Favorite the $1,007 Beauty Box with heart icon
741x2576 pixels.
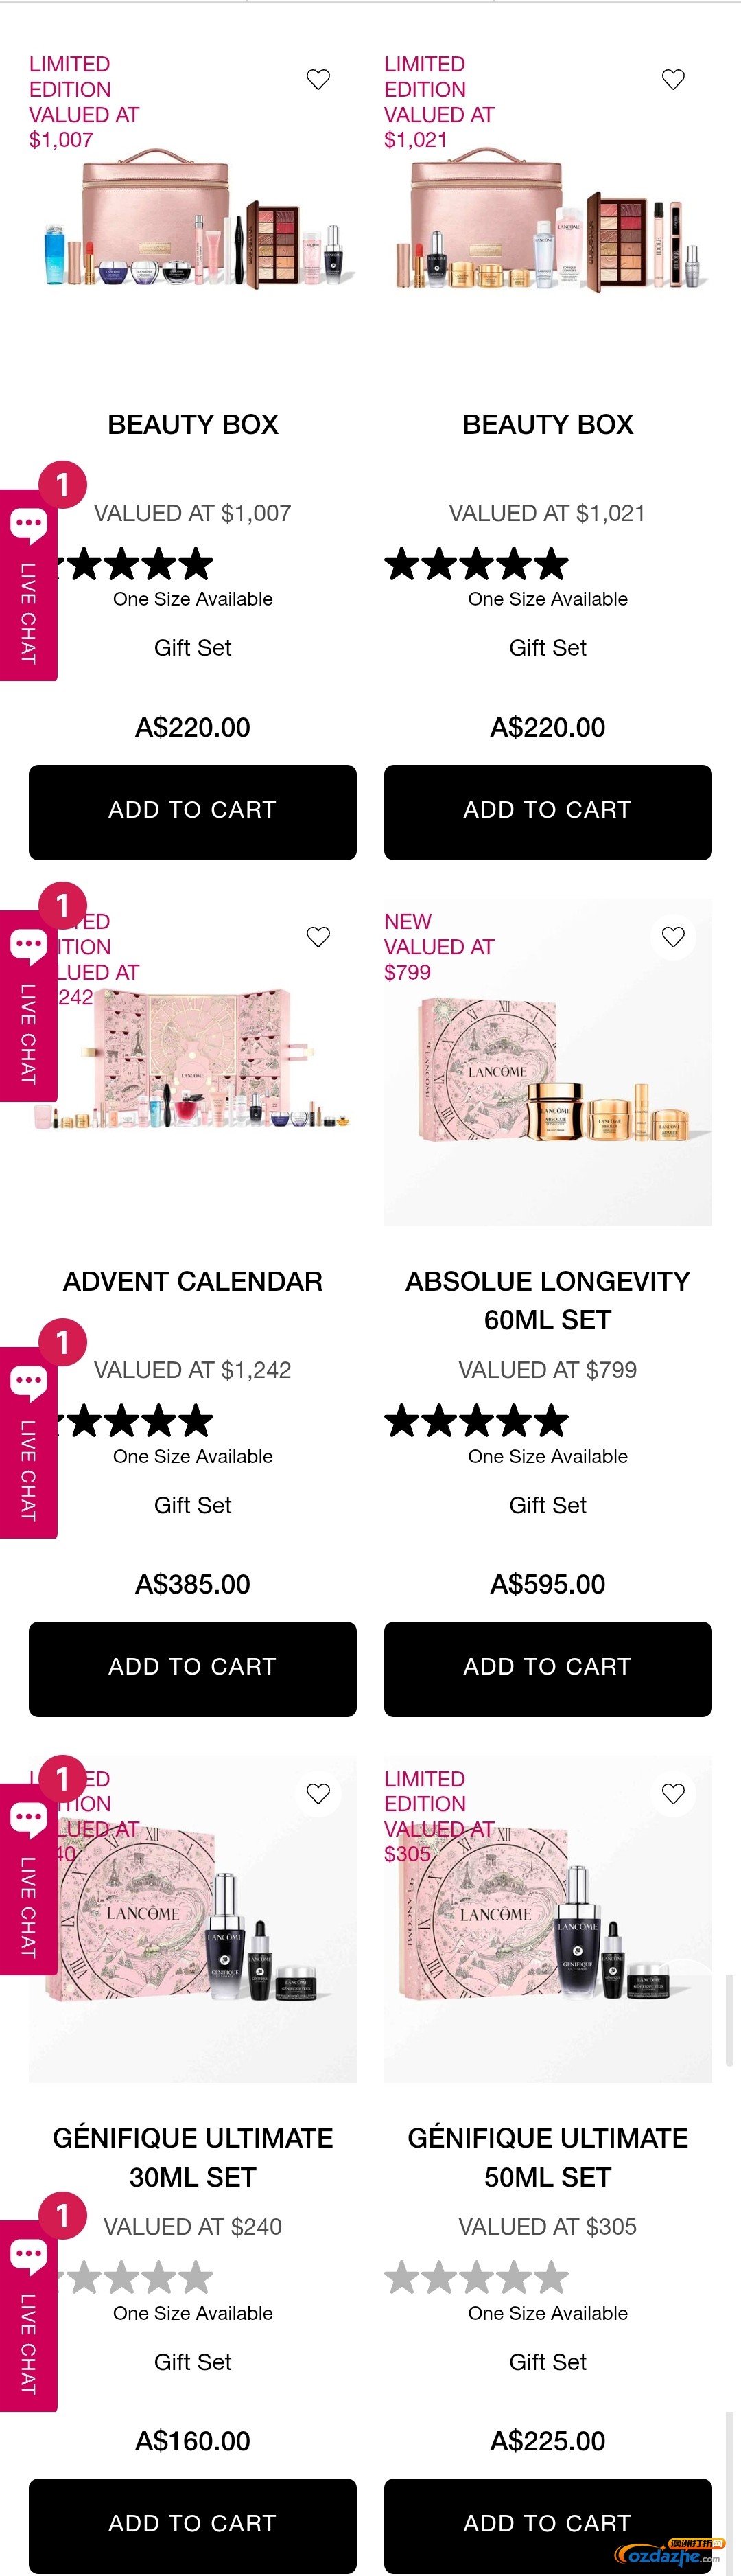point(318,80)
